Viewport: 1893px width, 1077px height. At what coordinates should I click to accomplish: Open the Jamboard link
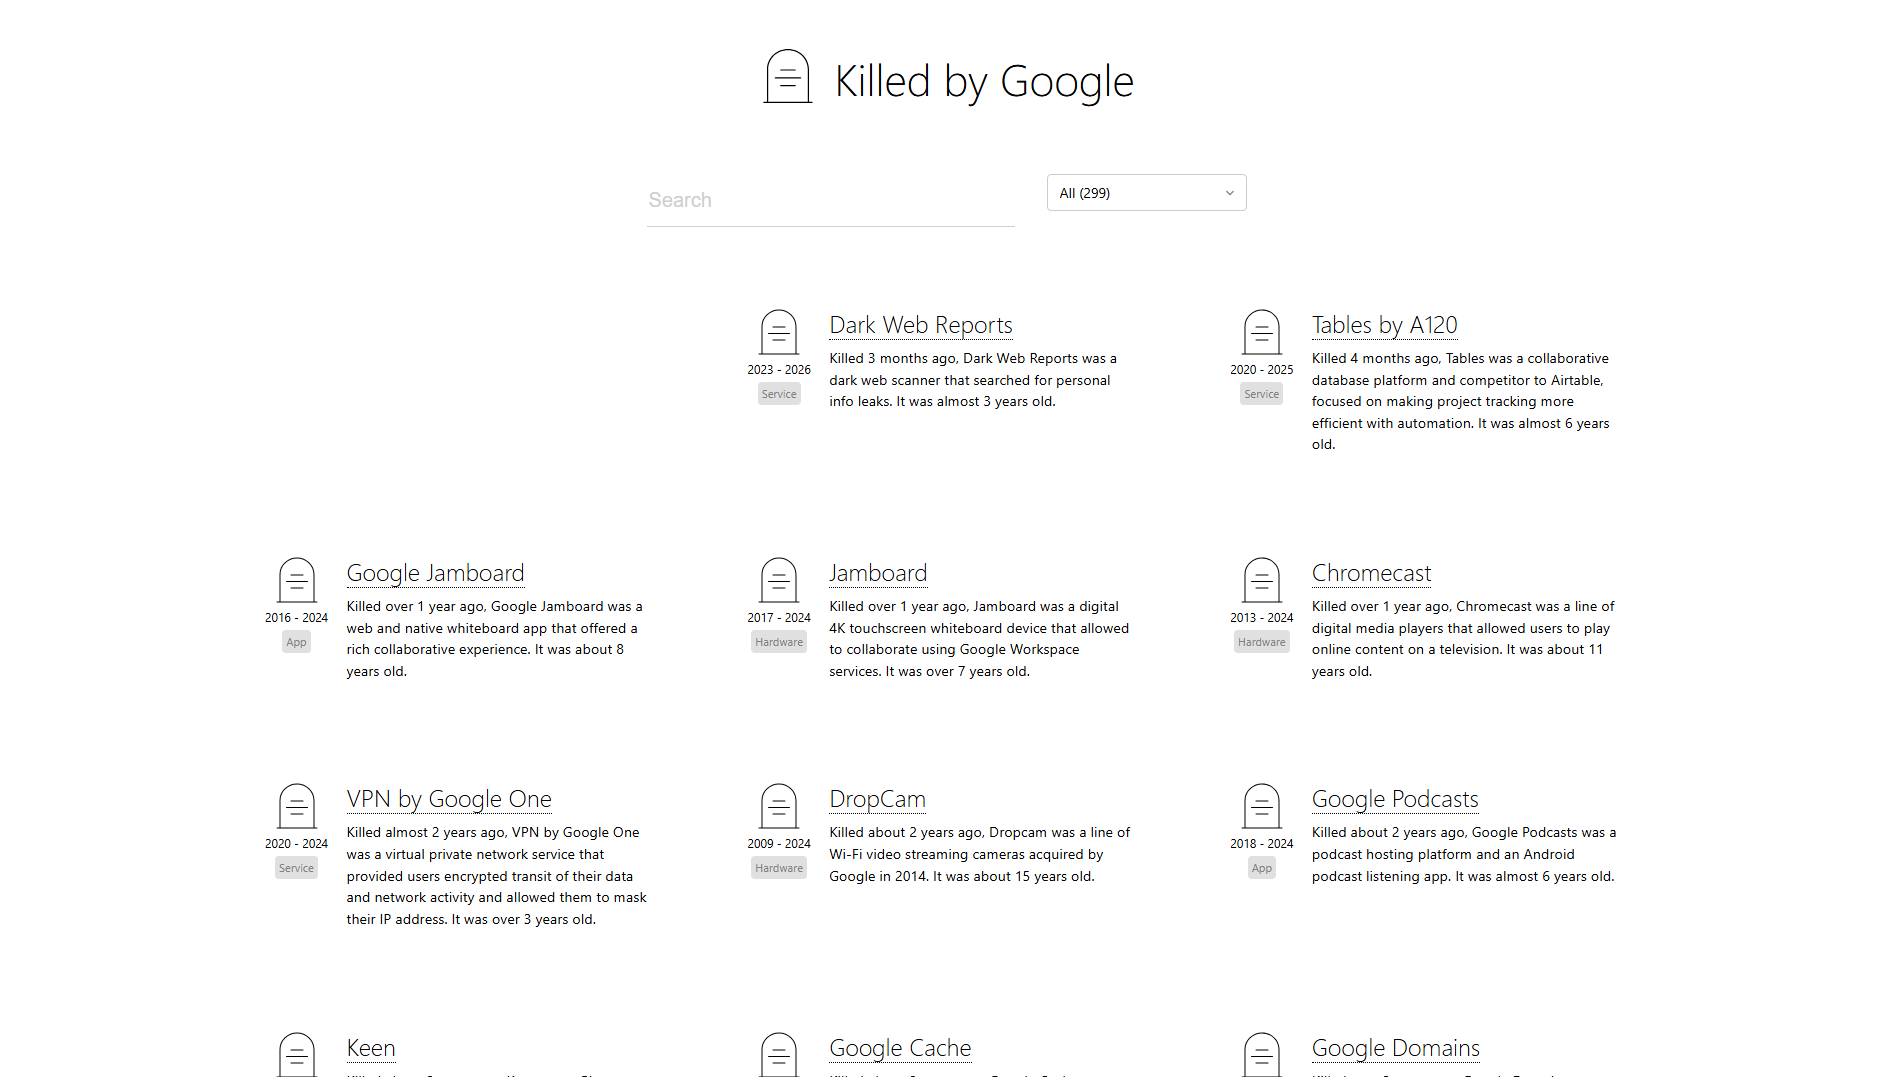(878, 573)
